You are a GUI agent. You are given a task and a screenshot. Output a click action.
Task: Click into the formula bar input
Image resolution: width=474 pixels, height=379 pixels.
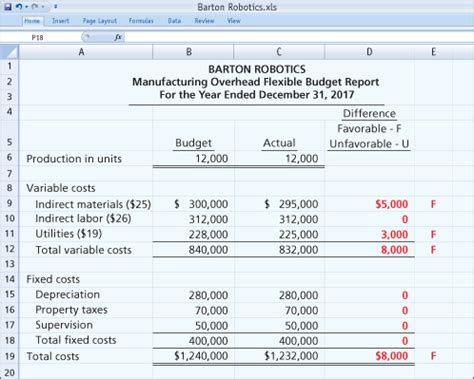pyautogui.click(x=299, y=37)
